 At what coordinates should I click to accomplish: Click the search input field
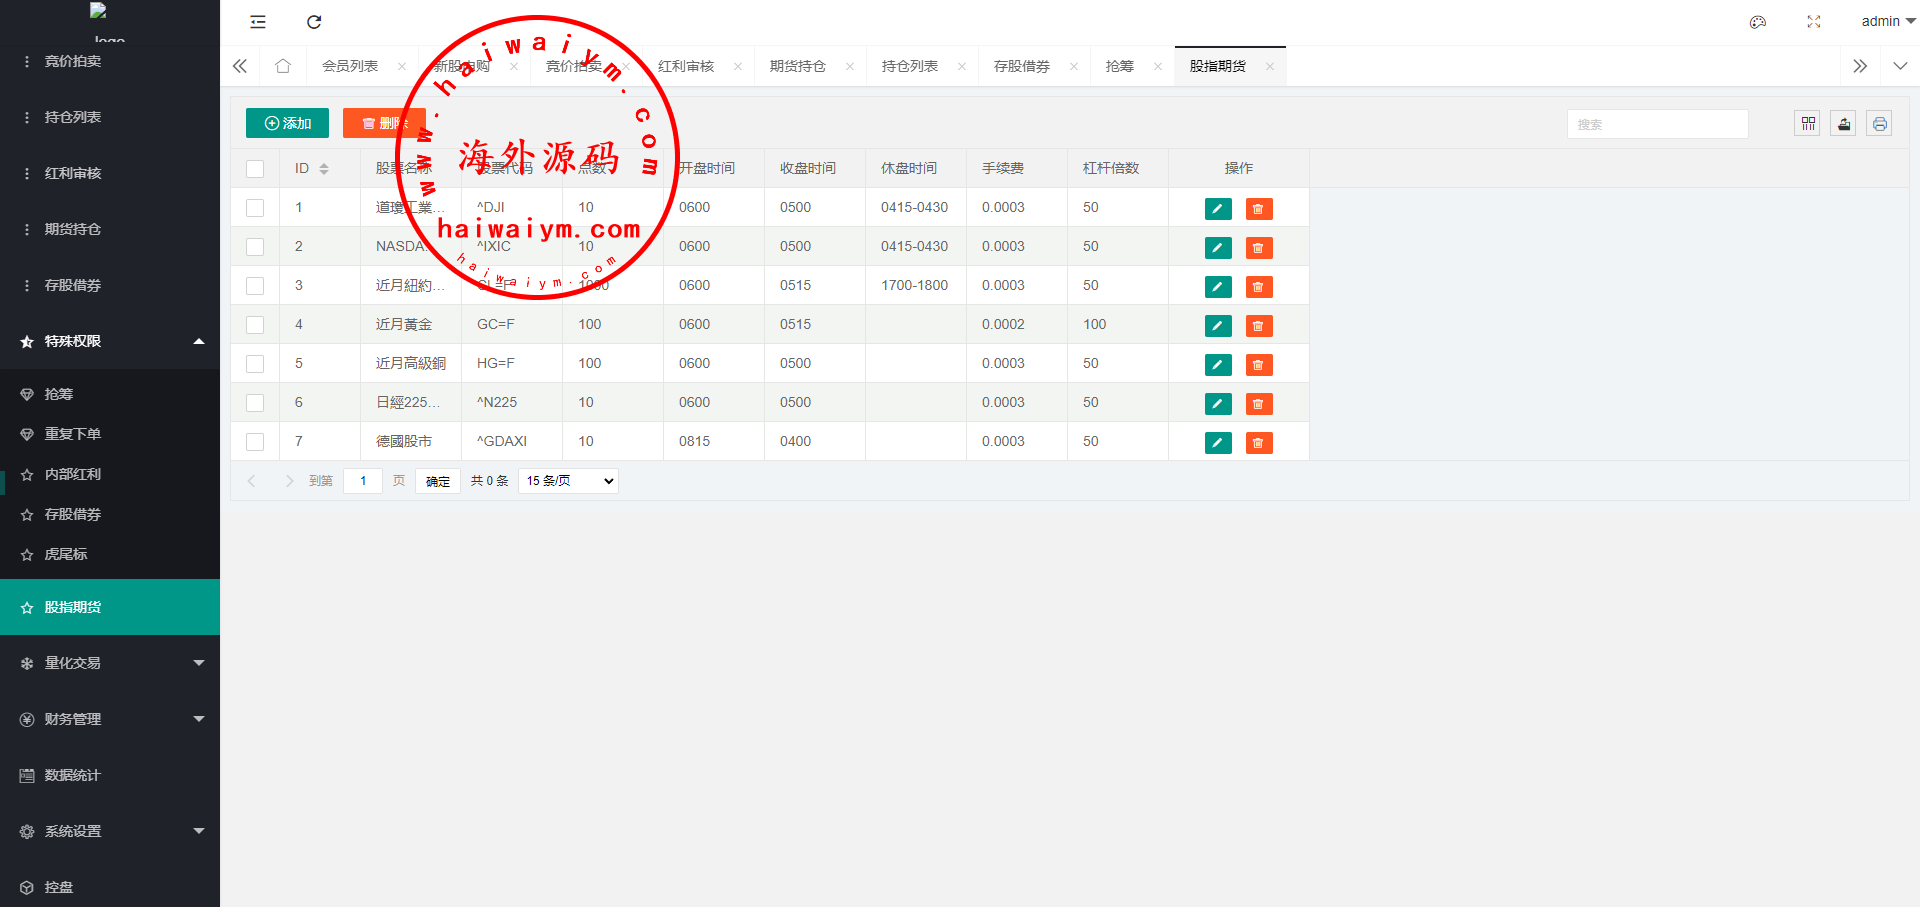(x=1657, y=124)
